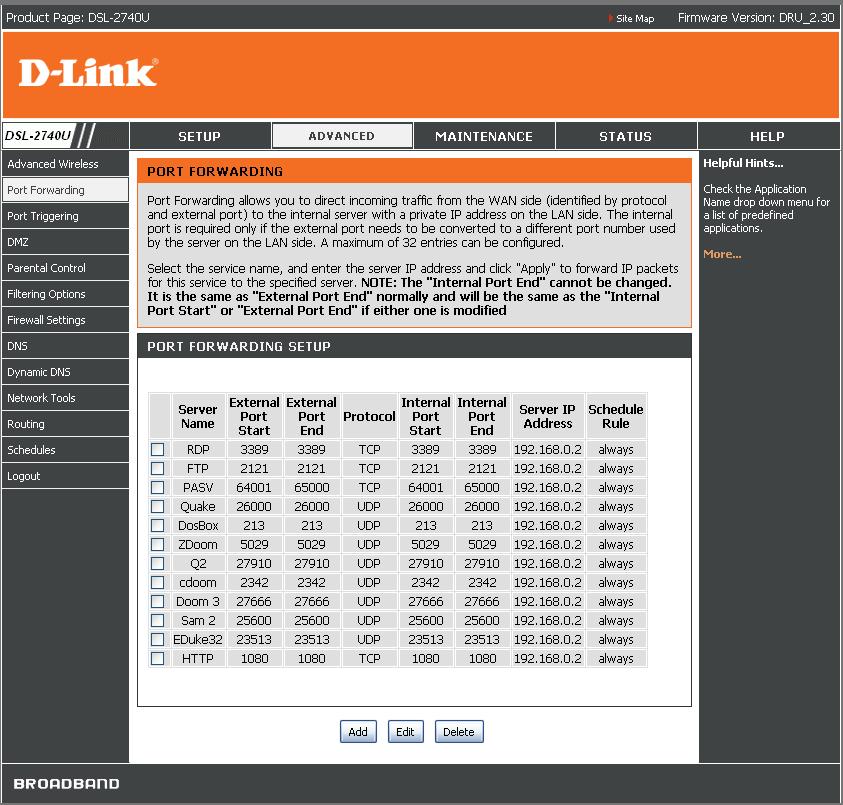Click the Edit button
The height and width of the screenshot is (805, 843).
pyautogui.click(x=405, y=732)
